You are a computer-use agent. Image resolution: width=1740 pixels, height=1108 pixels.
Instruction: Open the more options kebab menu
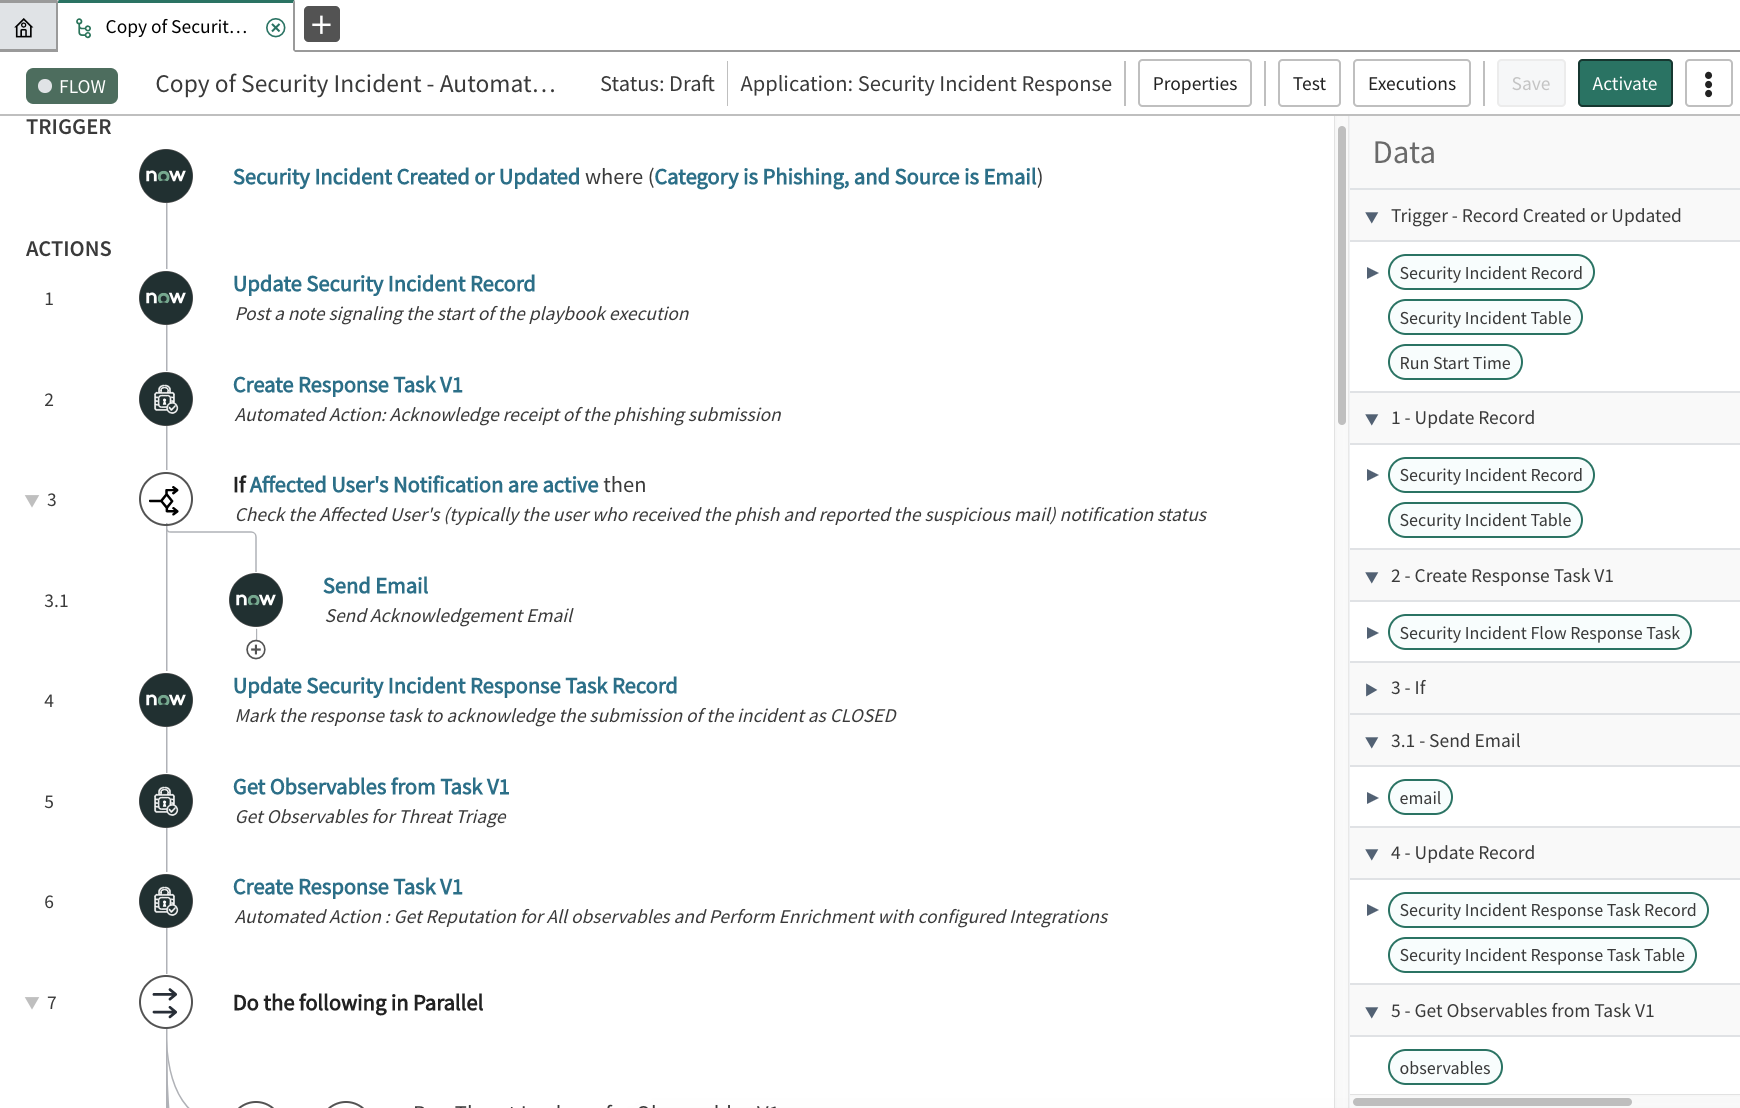click(1708, 84)
